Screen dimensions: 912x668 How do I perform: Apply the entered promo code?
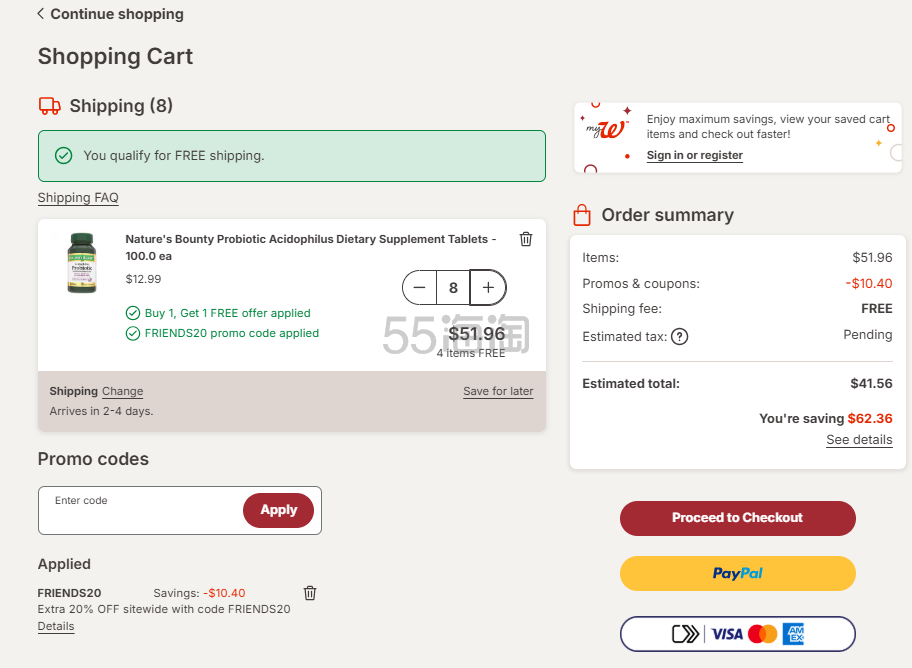pos(278,510)
